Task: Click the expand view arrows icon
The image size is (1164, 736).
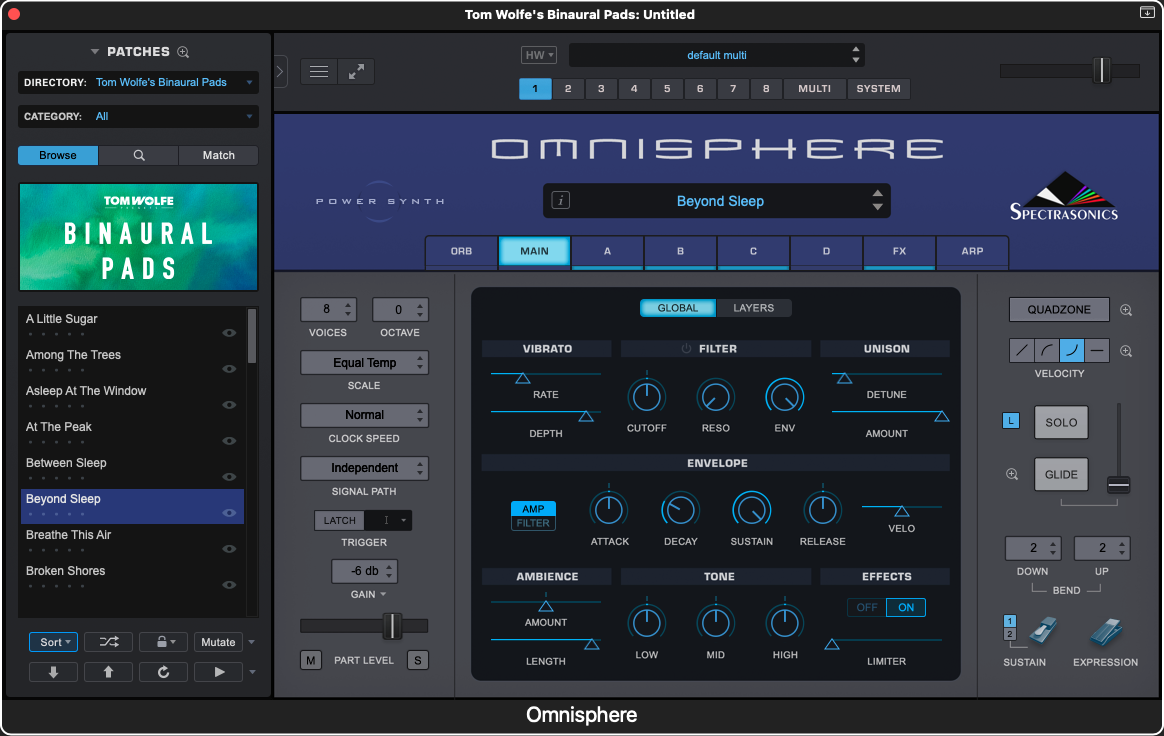Action: [356, 71]
